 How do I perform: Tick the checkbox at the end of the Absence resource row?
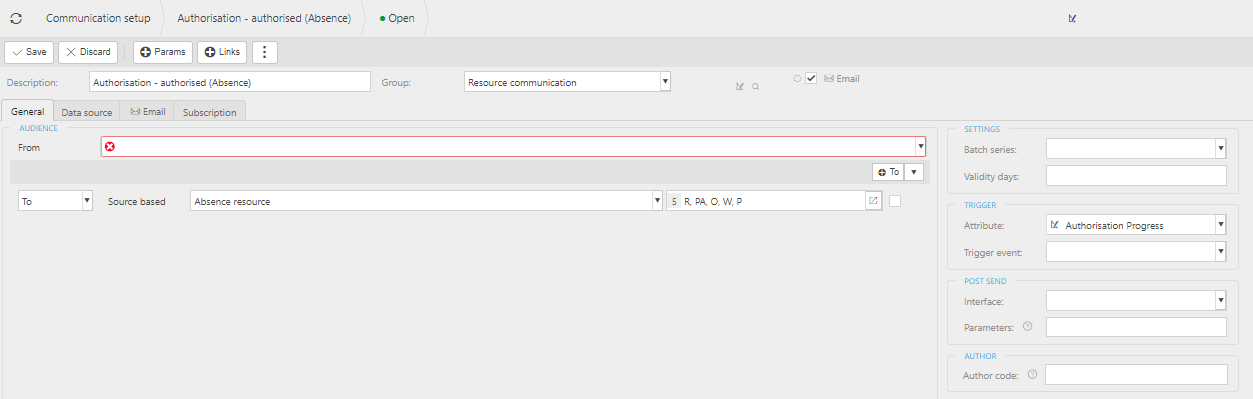[x=895, y=201]
